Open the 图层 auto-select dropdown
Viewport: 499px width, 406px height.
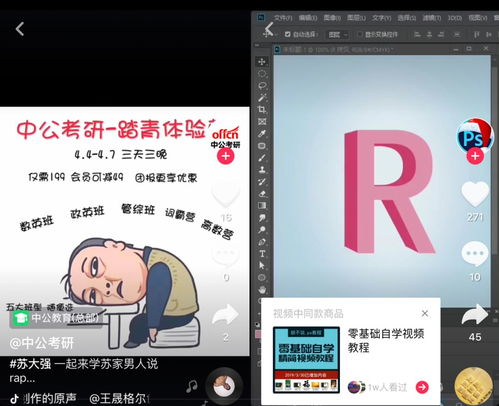337,34
